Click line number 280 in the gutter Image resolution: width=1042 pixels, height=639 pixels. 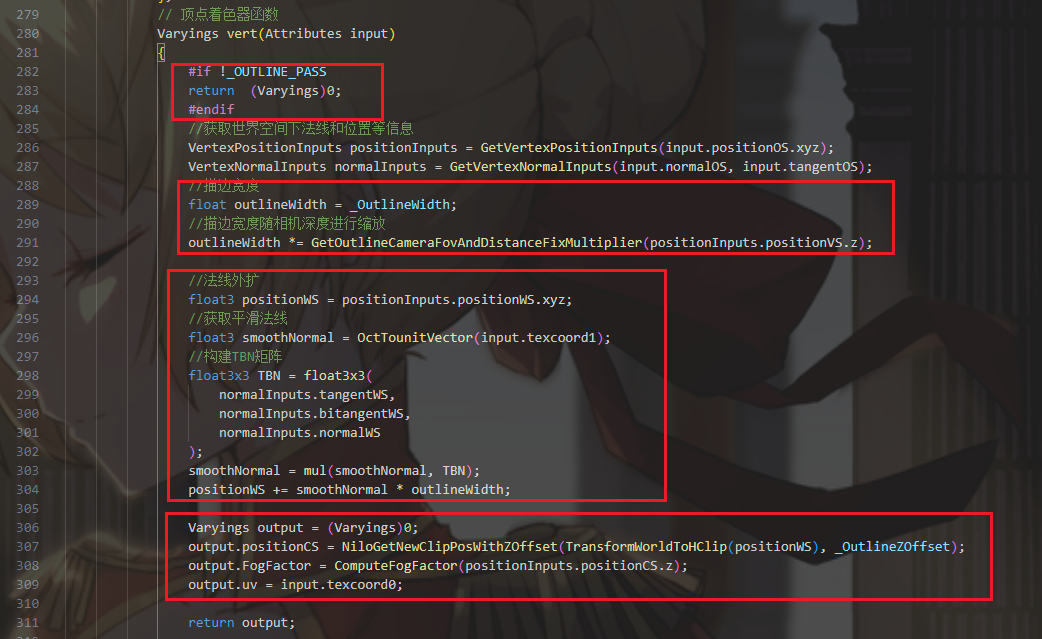coord(27,33)
